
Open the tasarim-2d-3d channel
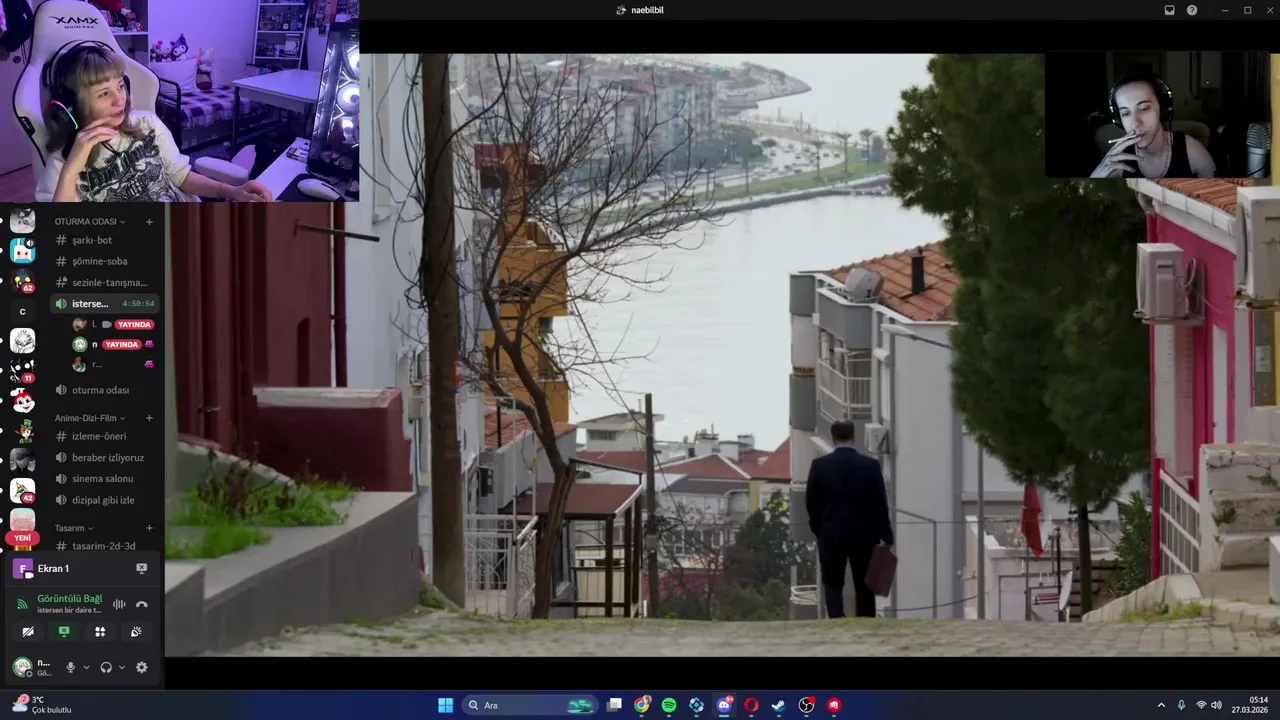(103, 546)
